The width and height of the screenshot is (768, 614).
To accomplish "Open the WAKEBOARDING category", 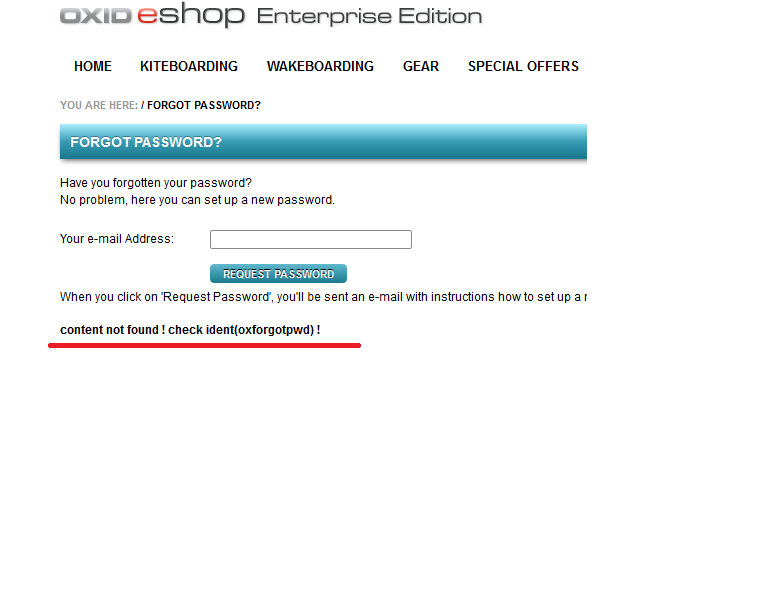I will pyautogui.click(x=320, y=66).
